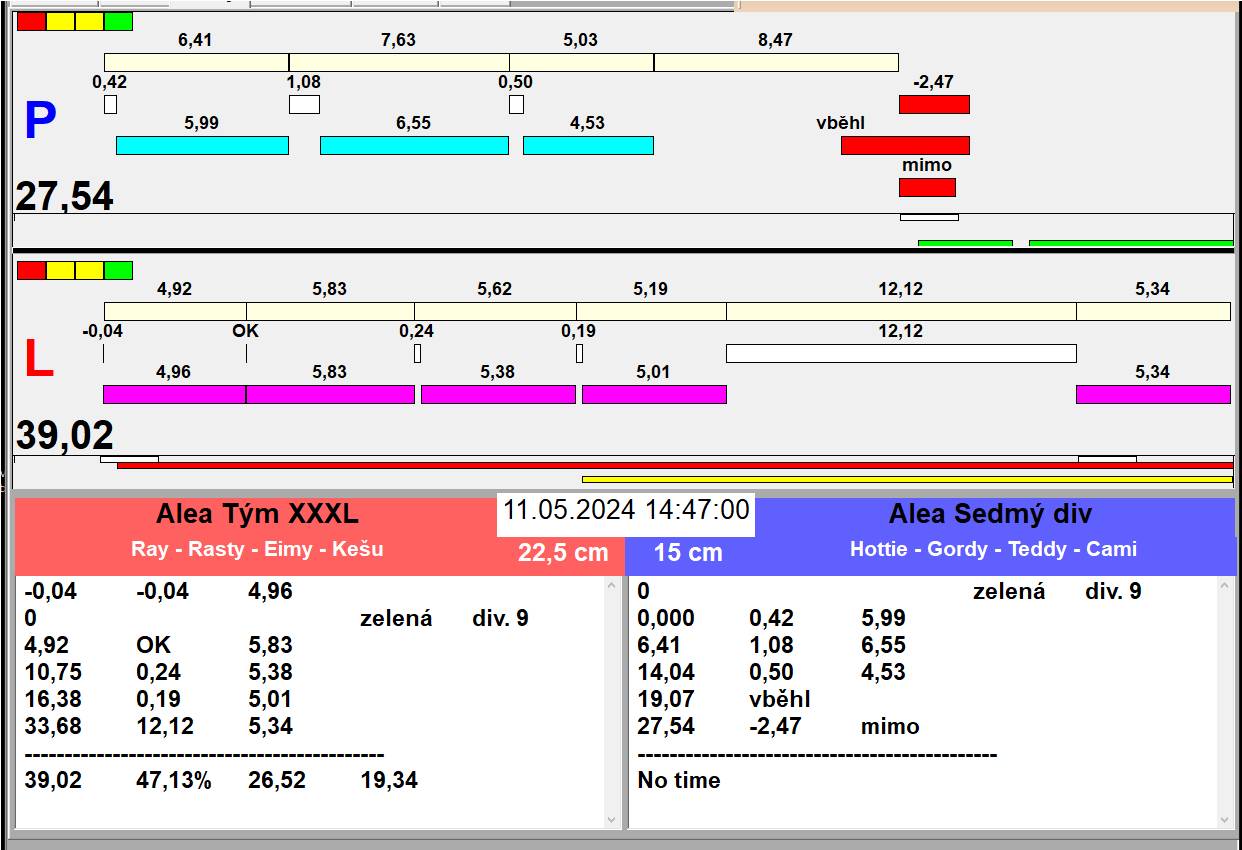1242x850 pixels.
Task: Click the 19,07 row value in right results
Action: (x=666, y=699)
